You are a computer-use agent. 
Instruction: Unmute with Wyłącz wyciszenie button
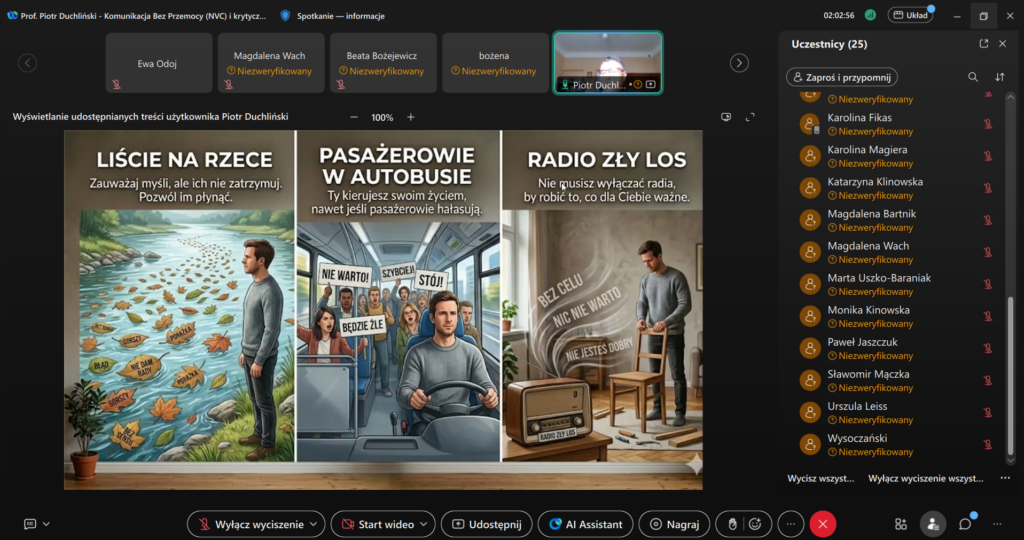coord(251,524)
